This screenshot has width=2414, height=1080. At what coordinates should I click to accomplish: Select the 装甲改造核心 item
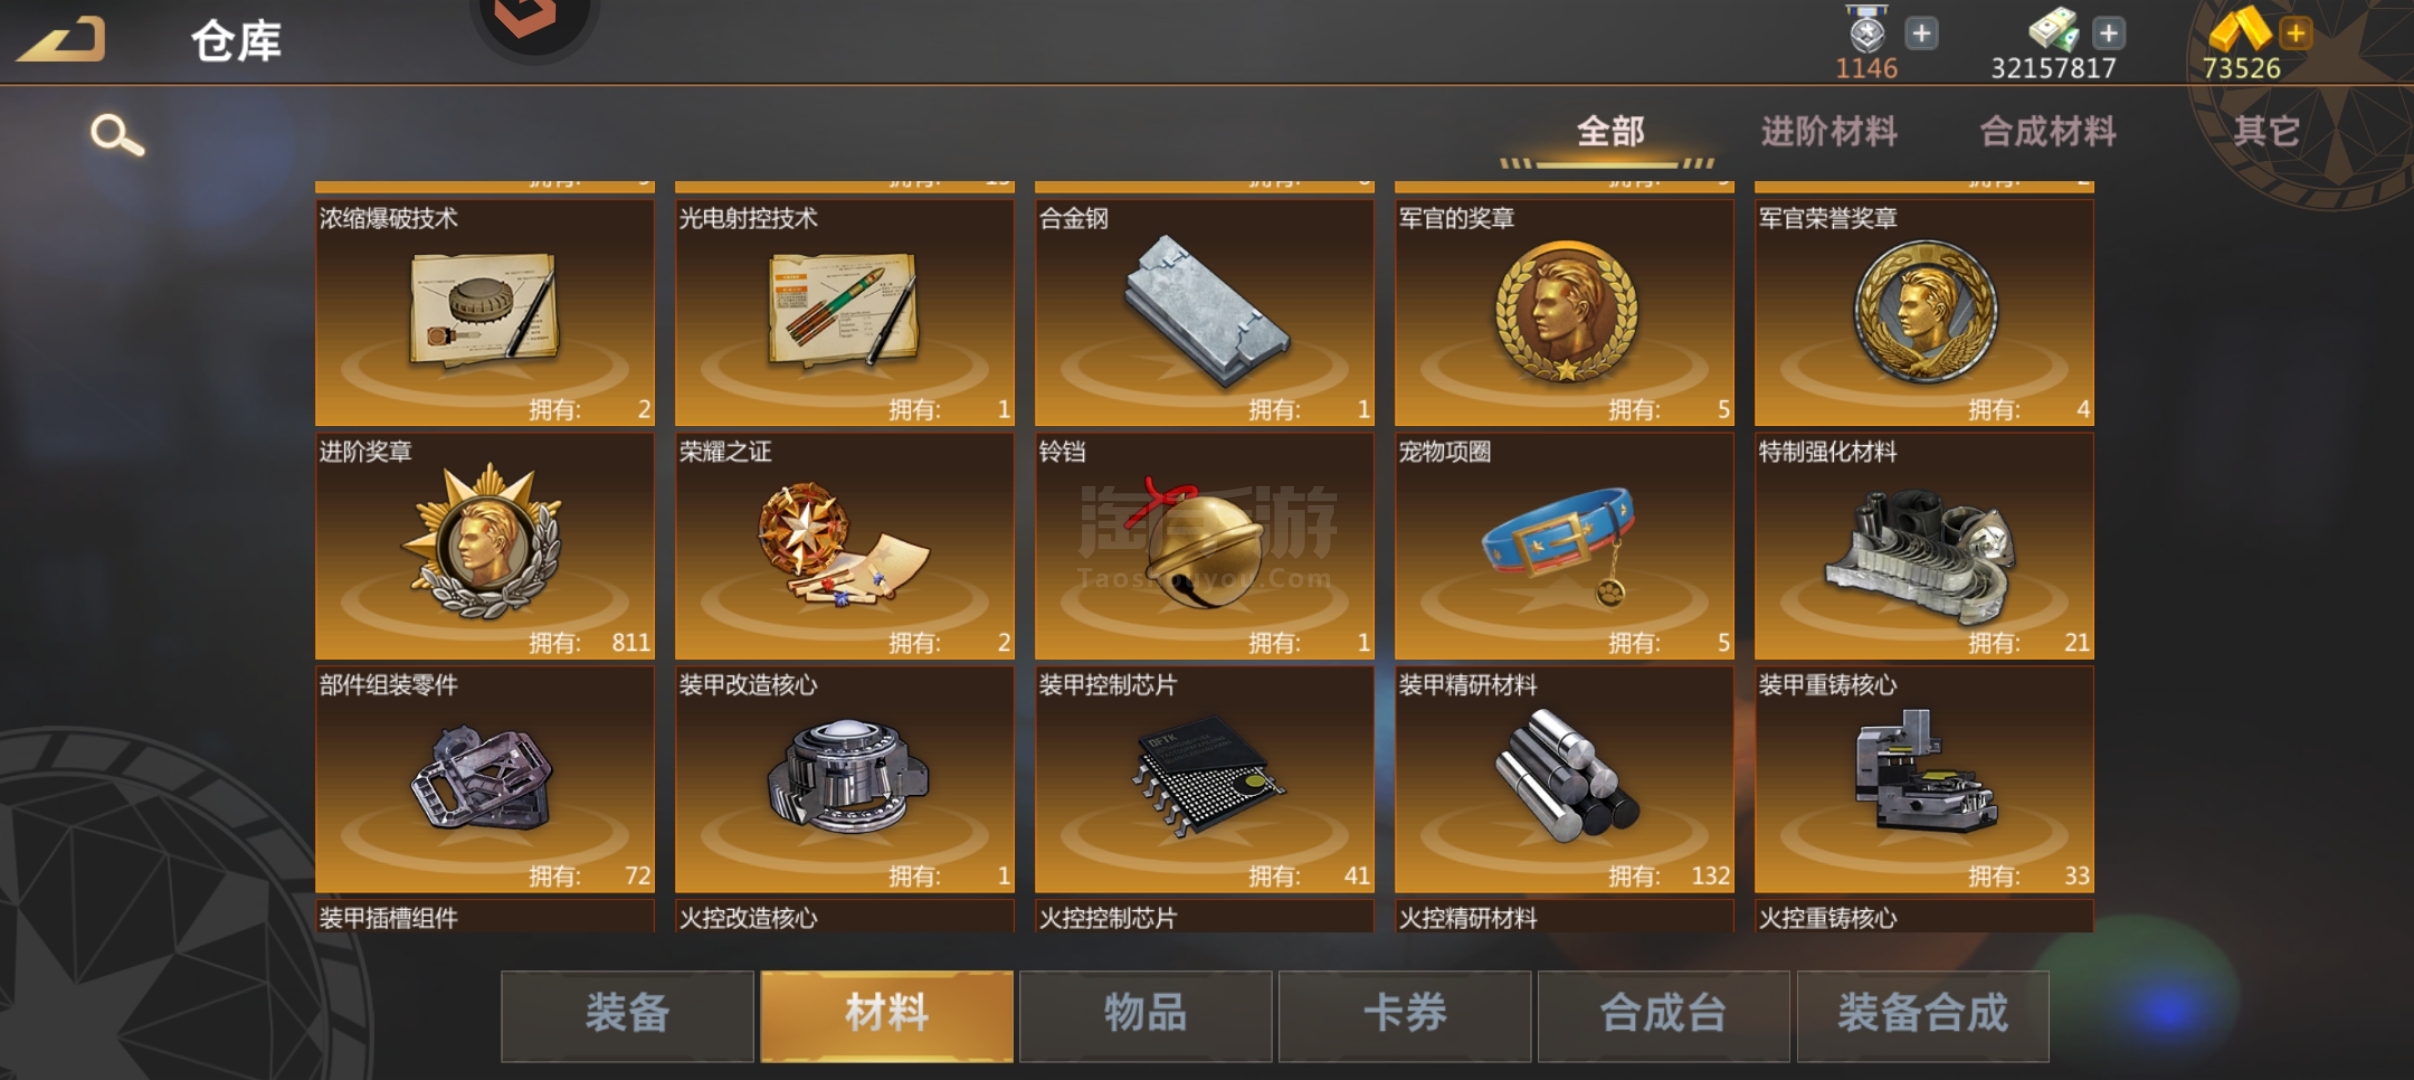[844, 779]
